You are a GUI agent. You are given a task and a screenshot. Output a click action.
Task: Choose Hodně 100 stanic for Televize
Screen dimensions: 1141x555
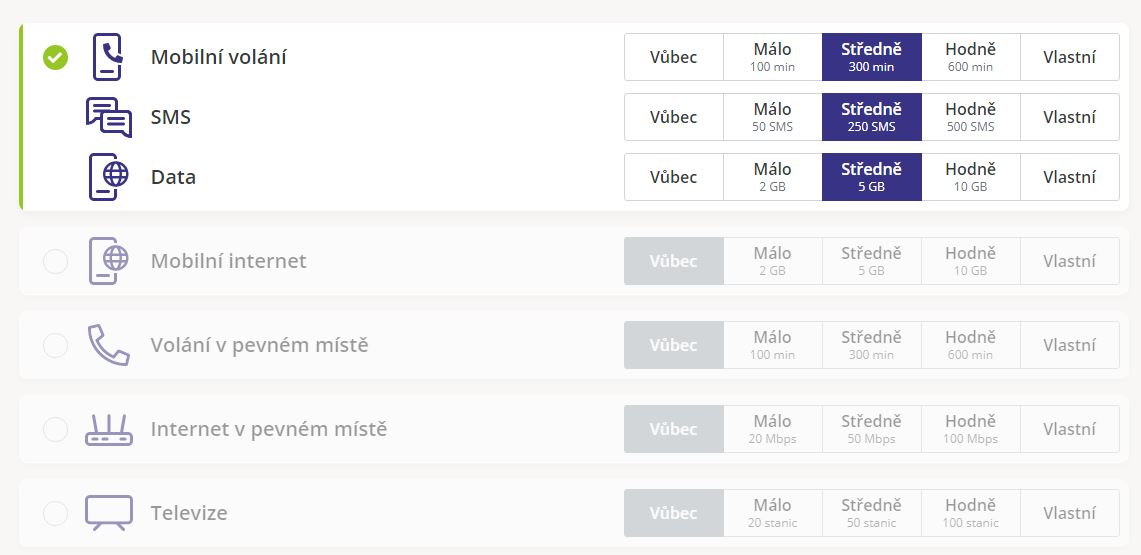pos(971,513)
